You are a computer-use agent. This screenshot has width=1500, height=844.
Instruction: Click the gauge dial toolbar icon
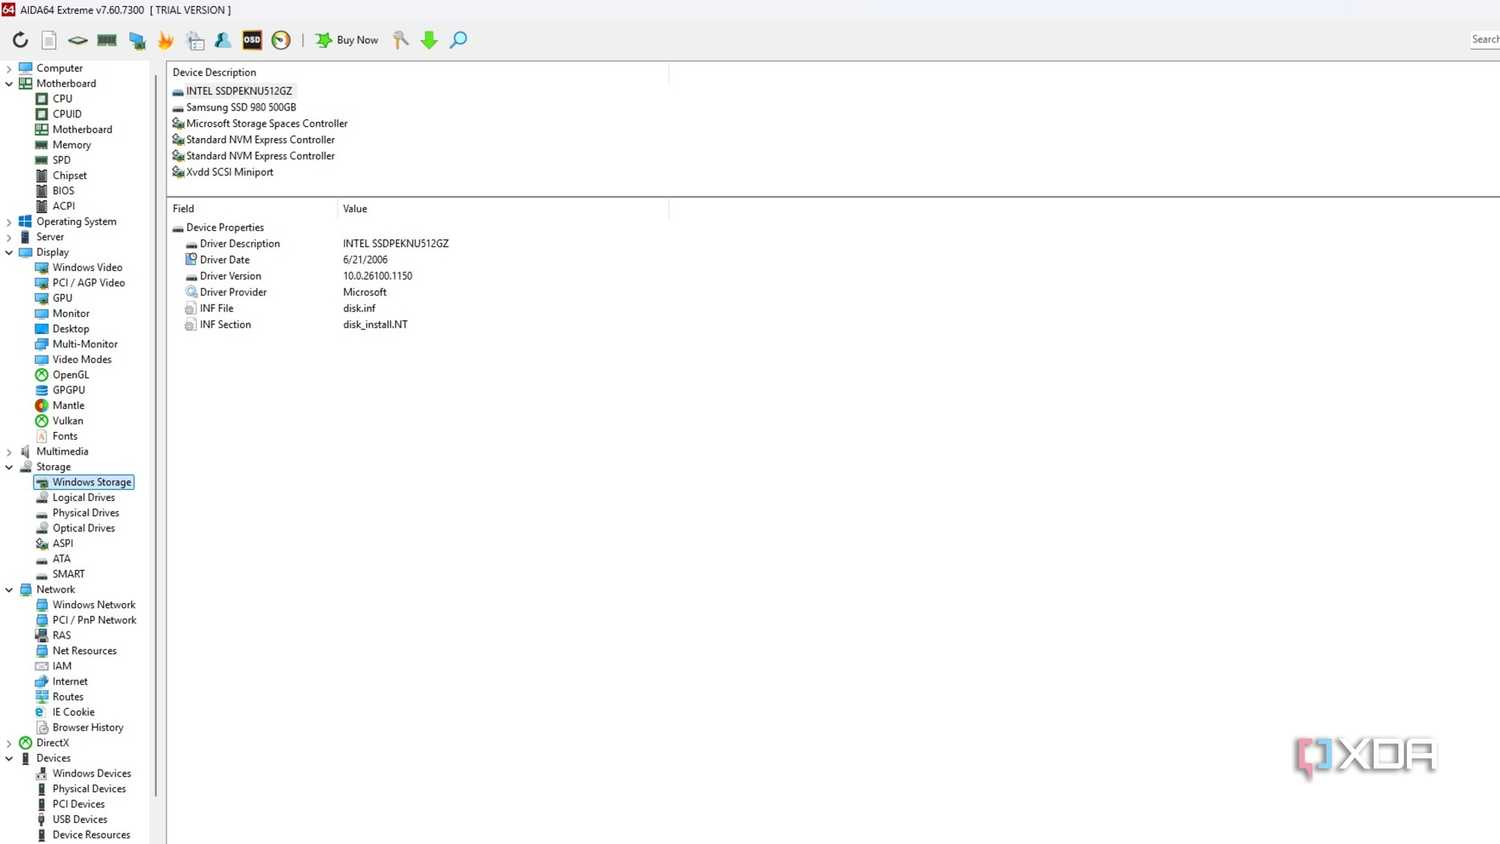[281, 40]
